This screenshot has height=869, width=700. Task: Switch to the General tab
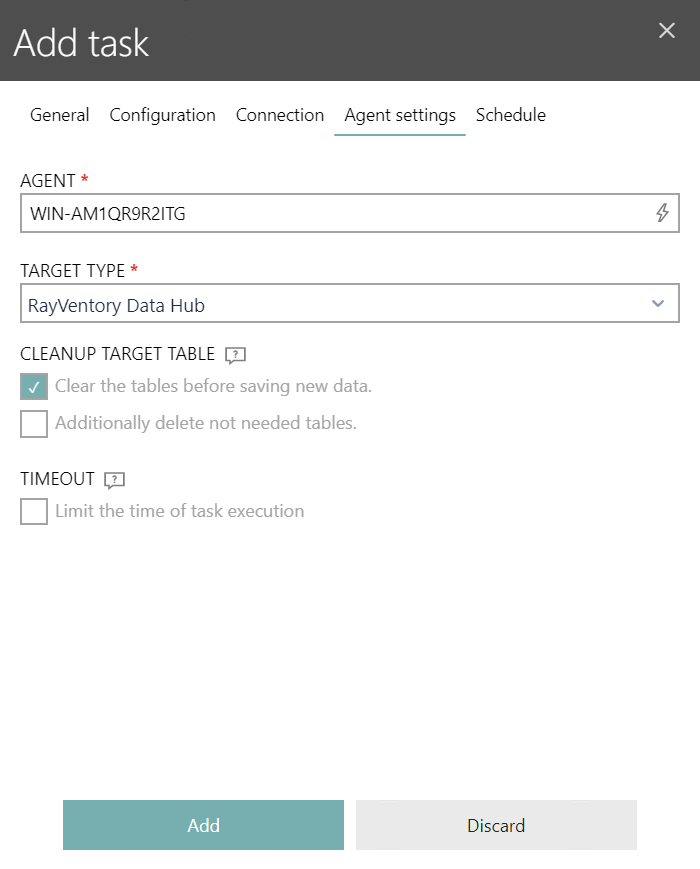pyautogui.click(x=59, y=115)
